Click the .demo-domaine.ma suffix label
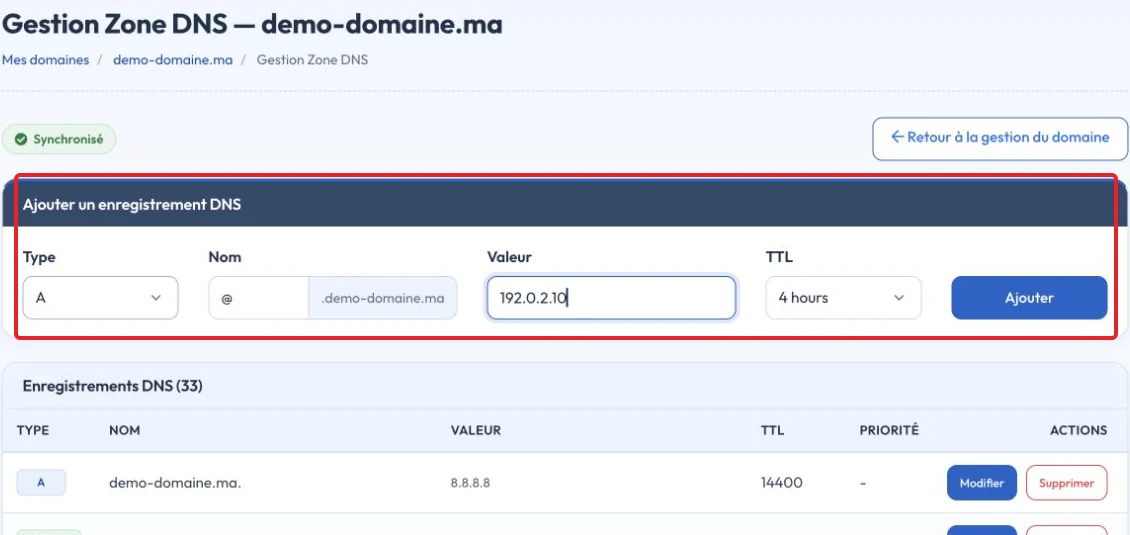 [x=383, y=298]
